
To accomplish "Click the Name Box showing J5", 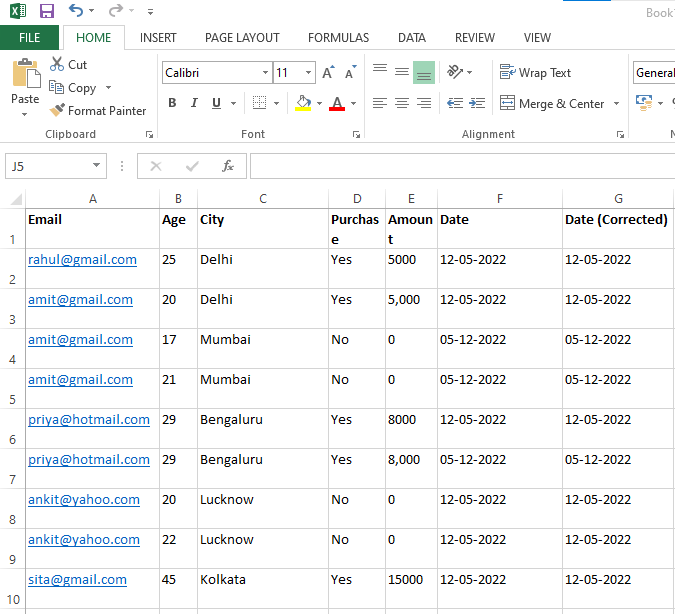I will [x=48, y=166].
